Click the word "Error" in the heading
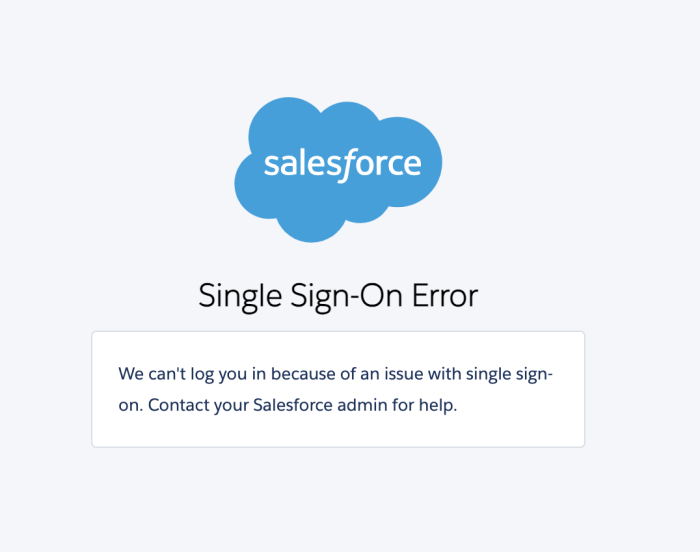700x552 pixels. click(x=446, y=296)
